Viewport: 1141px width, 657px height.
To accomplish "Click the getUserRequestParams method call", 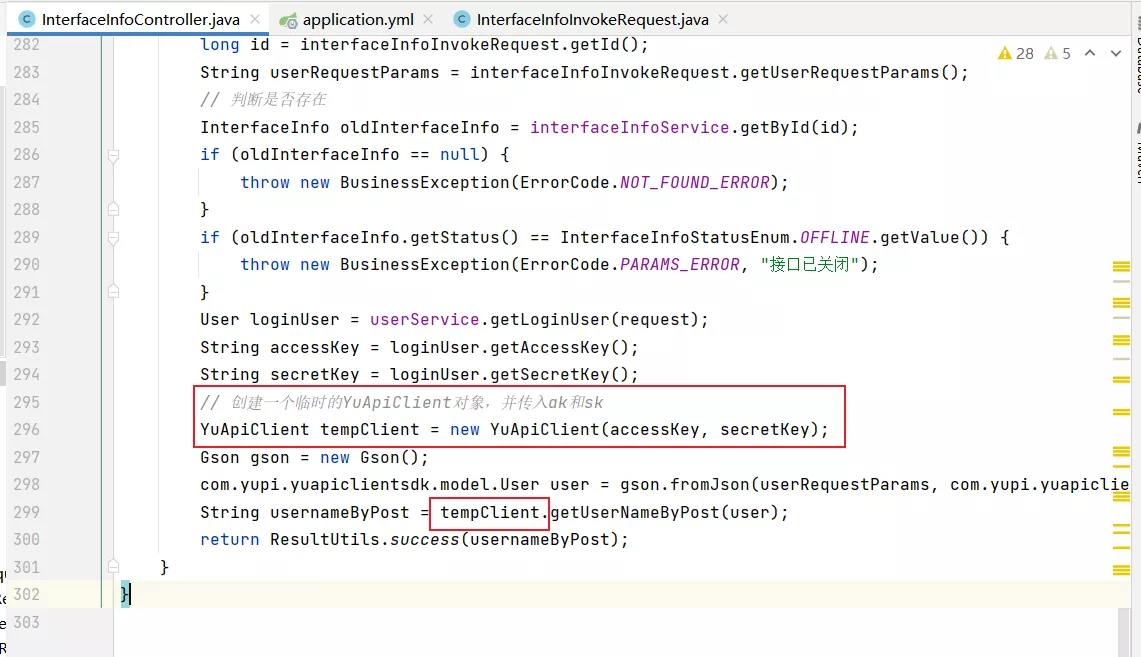I will pos(840,73).
